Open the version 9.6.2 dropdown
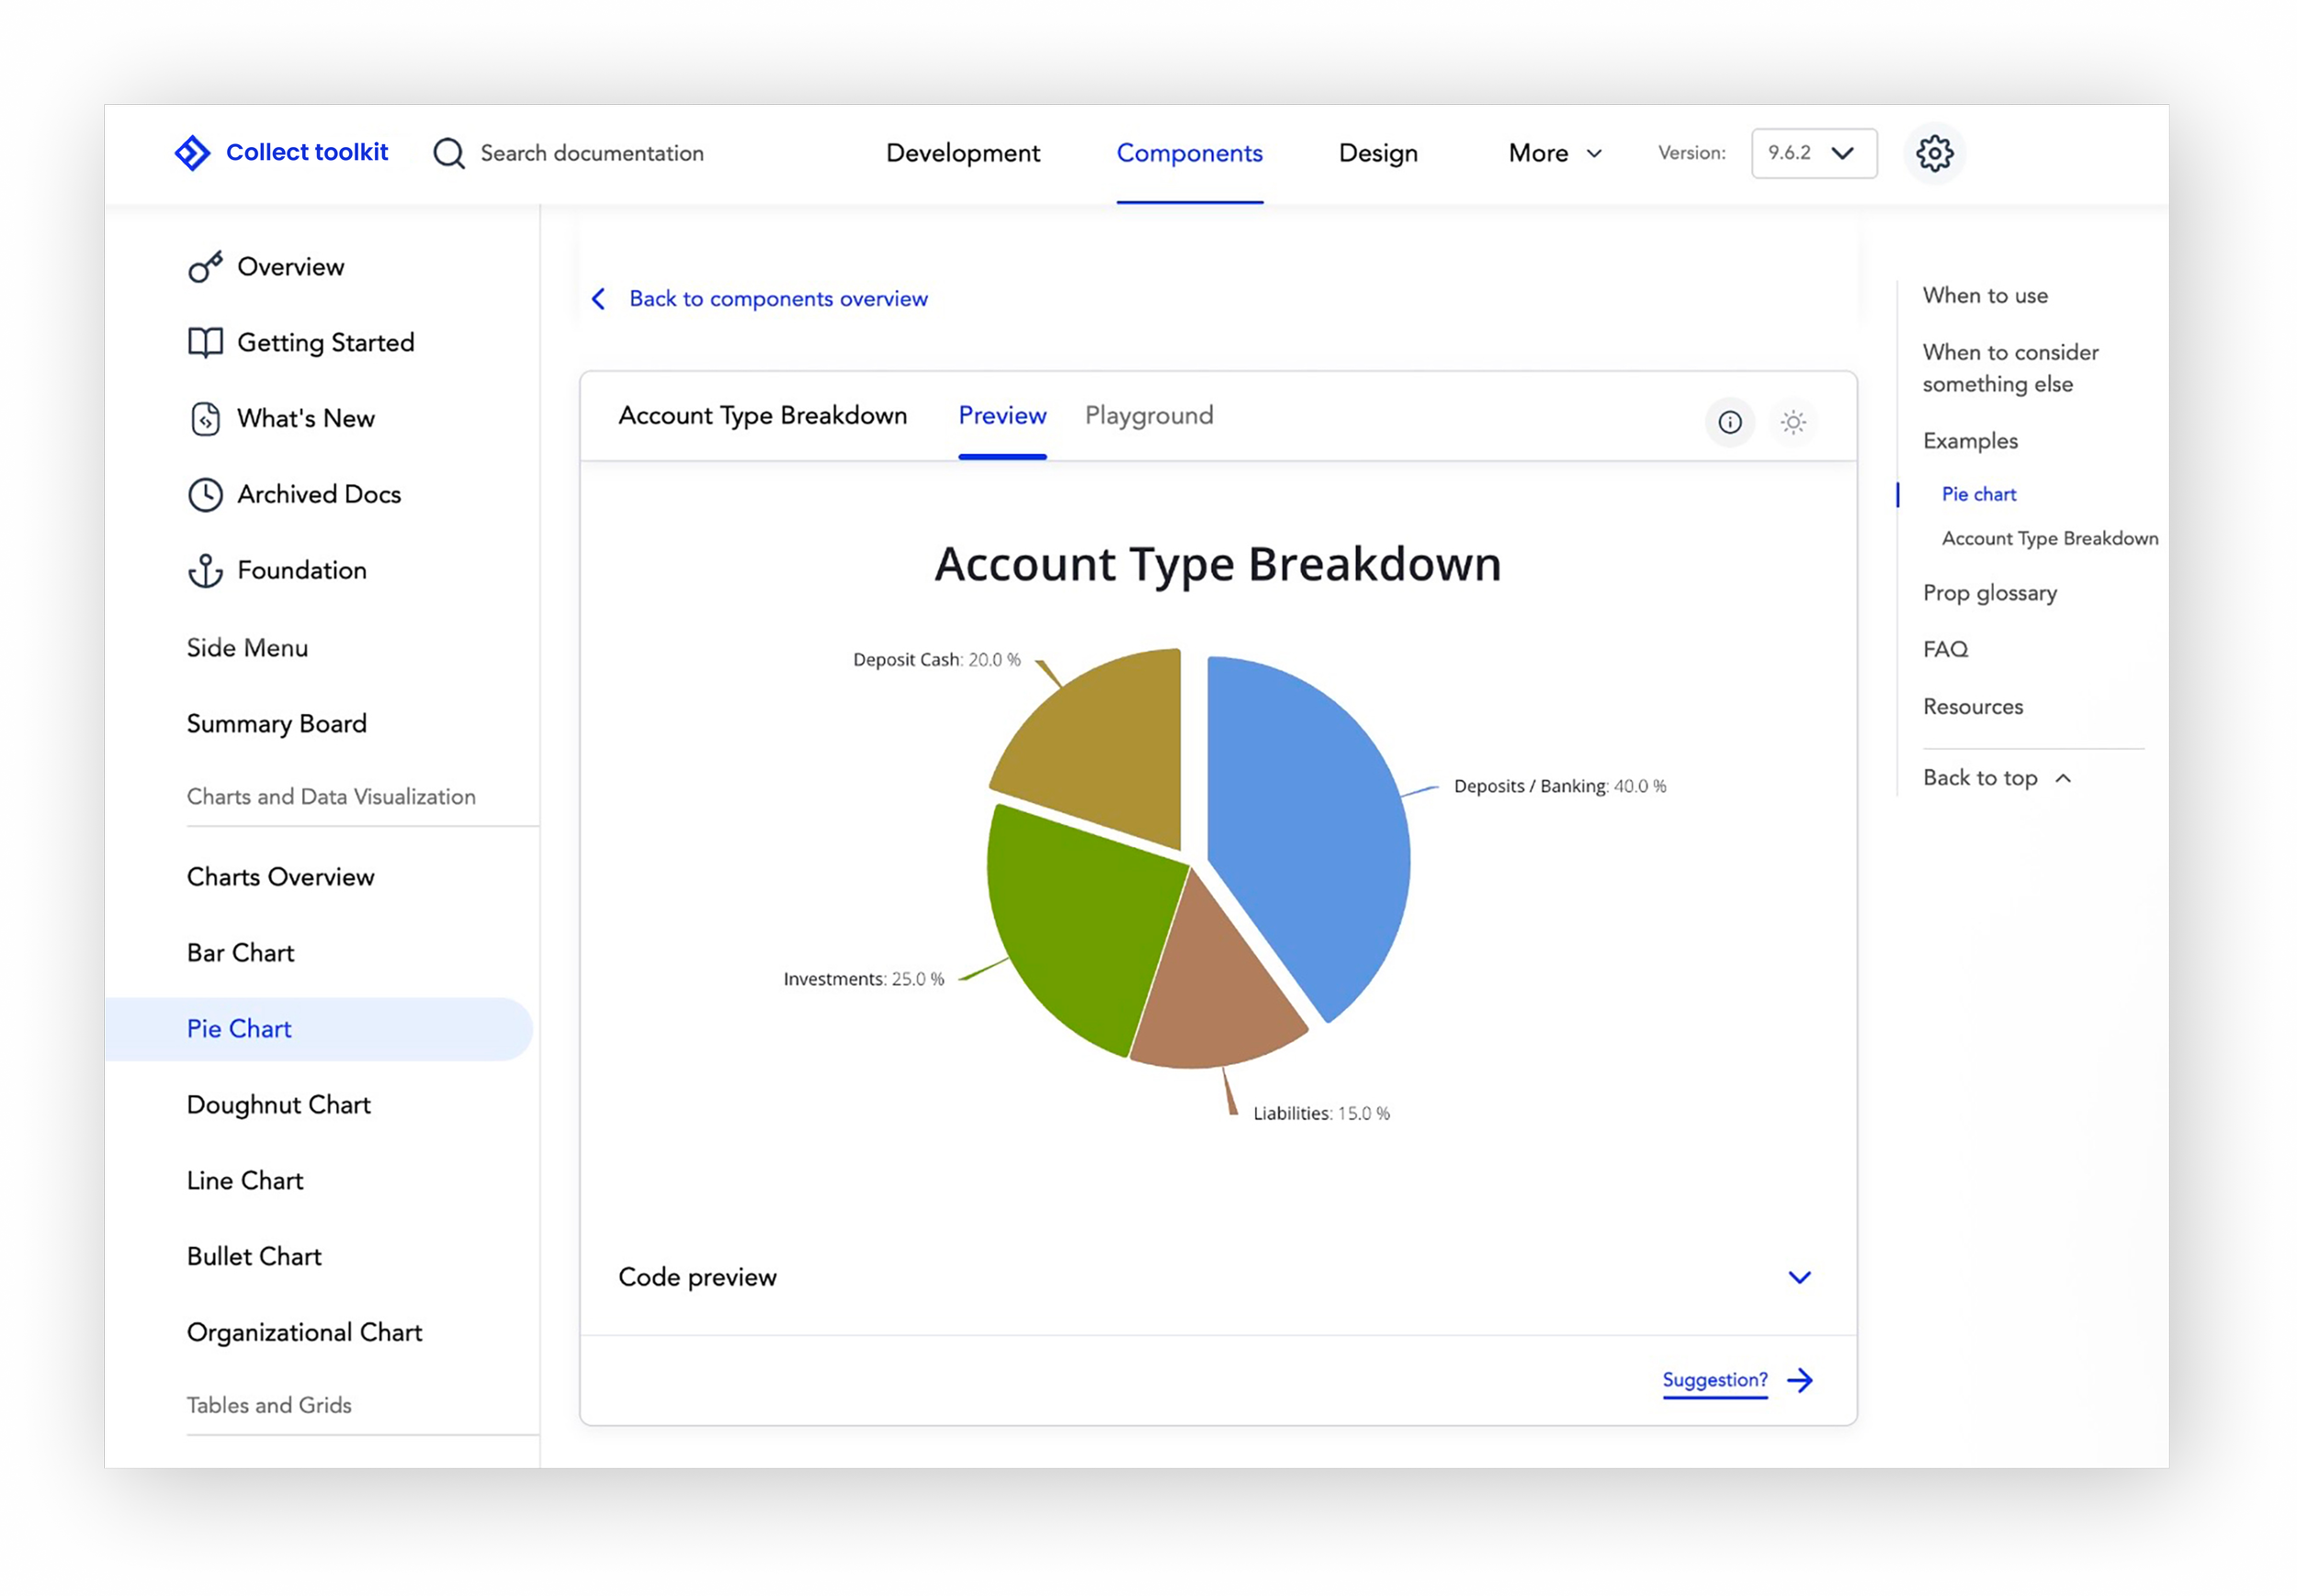This screenshot has width=2297, height=1596. 1813,153
